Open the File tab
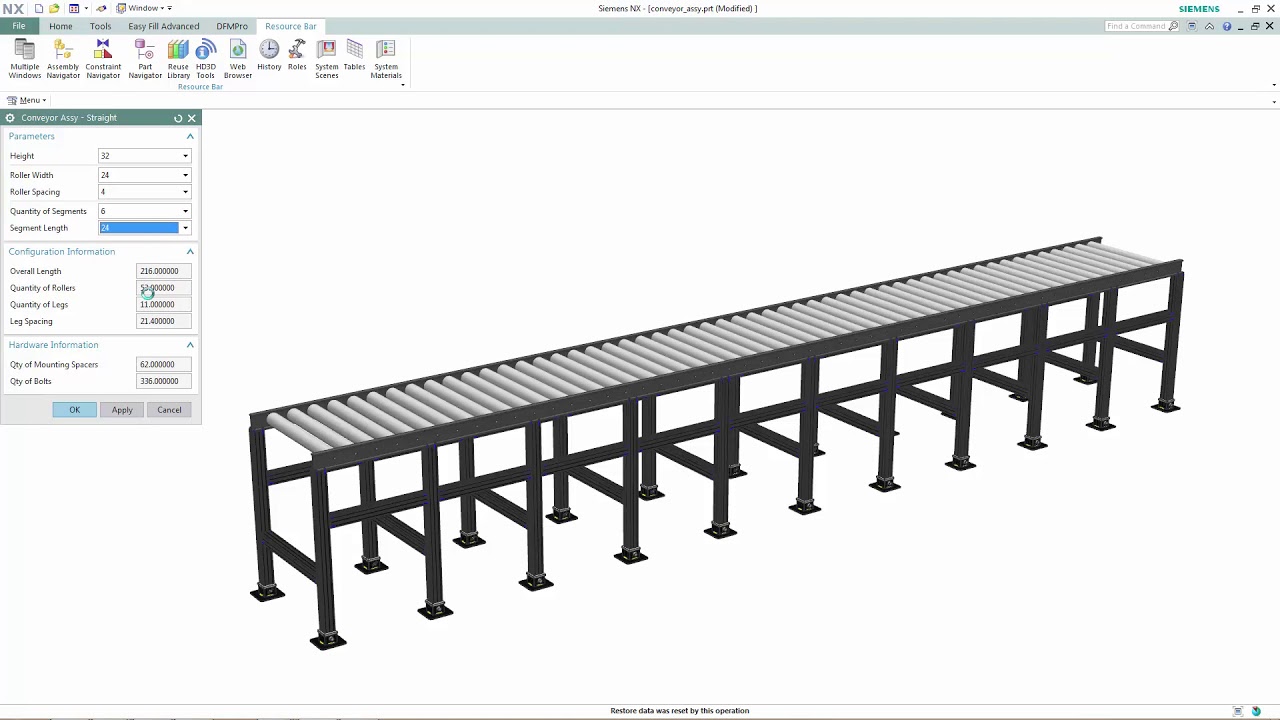1280x720 pixels. click(x=19, y=26)
